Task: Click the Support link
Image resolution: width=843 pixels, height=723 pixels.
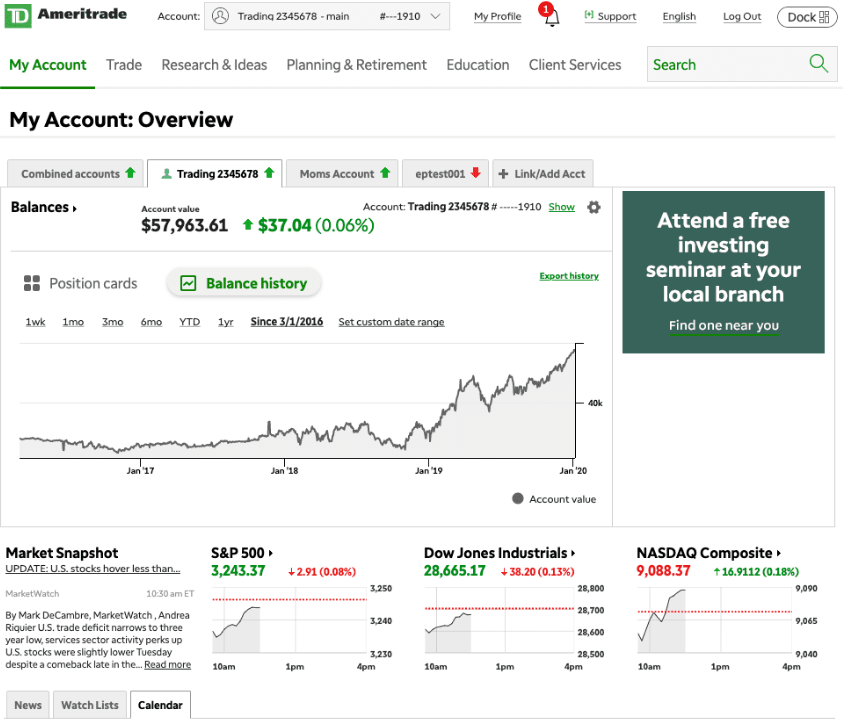Action: point(617,17)
